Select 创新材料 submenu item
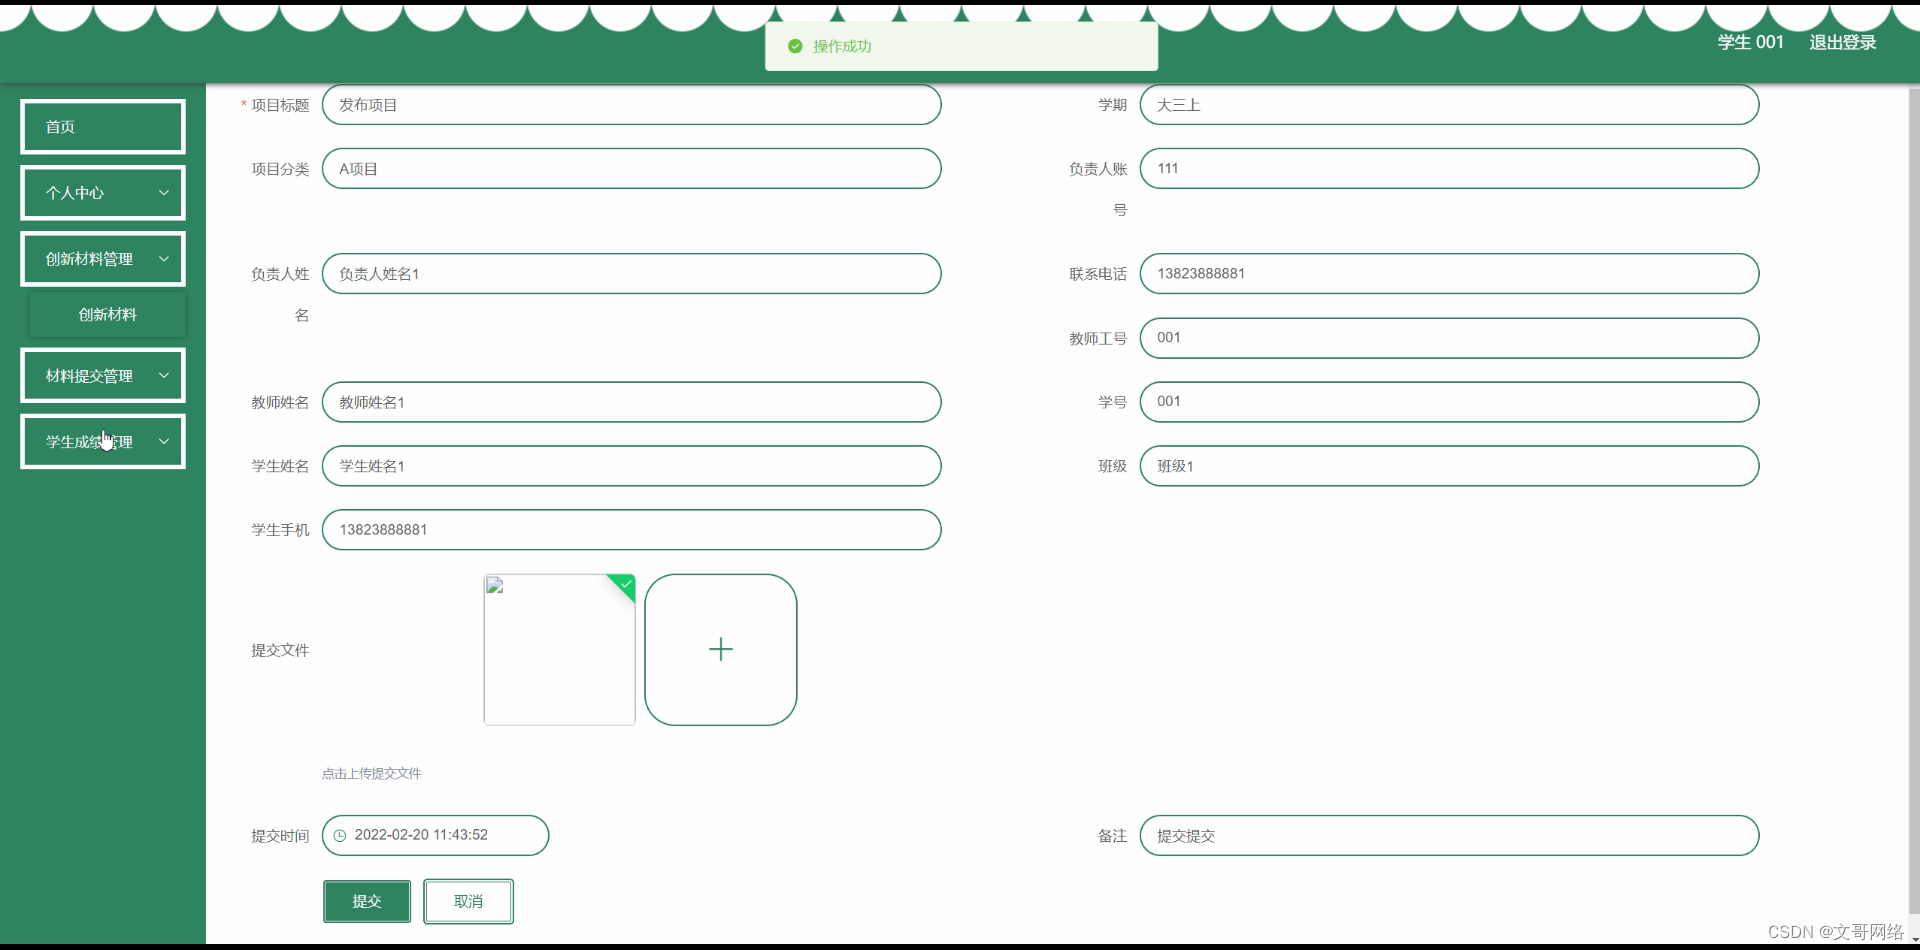 (x=108, y=315)
